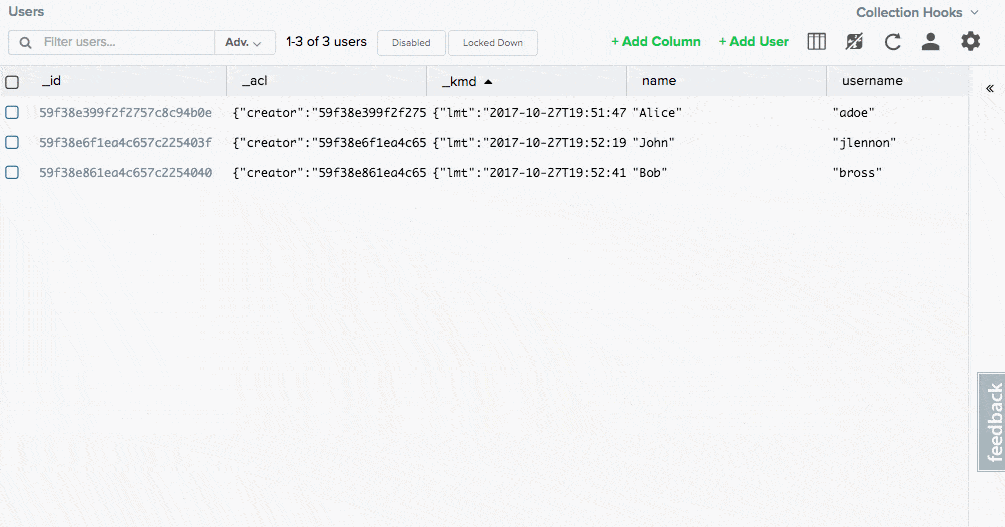Click the crossed-out image icon in toolbar
The height and width of the screenshot is (527, 1005).
tap(854, 42)
